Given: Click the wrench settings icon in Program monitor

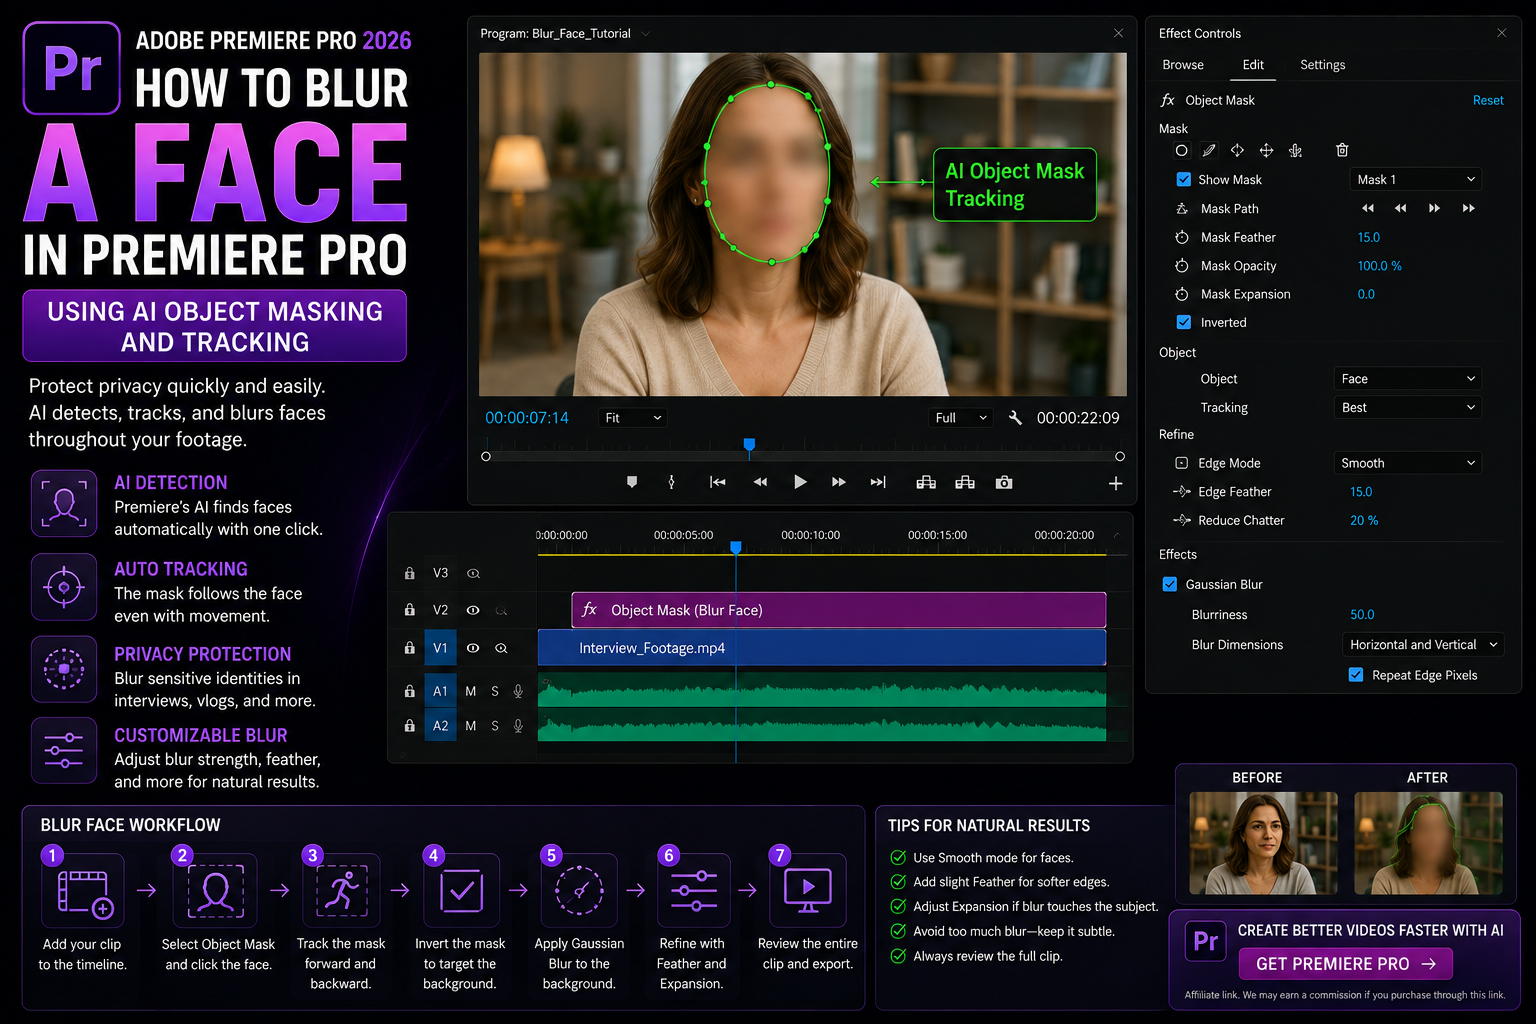Looking at the screenshot, I should tap(1015, 418).
